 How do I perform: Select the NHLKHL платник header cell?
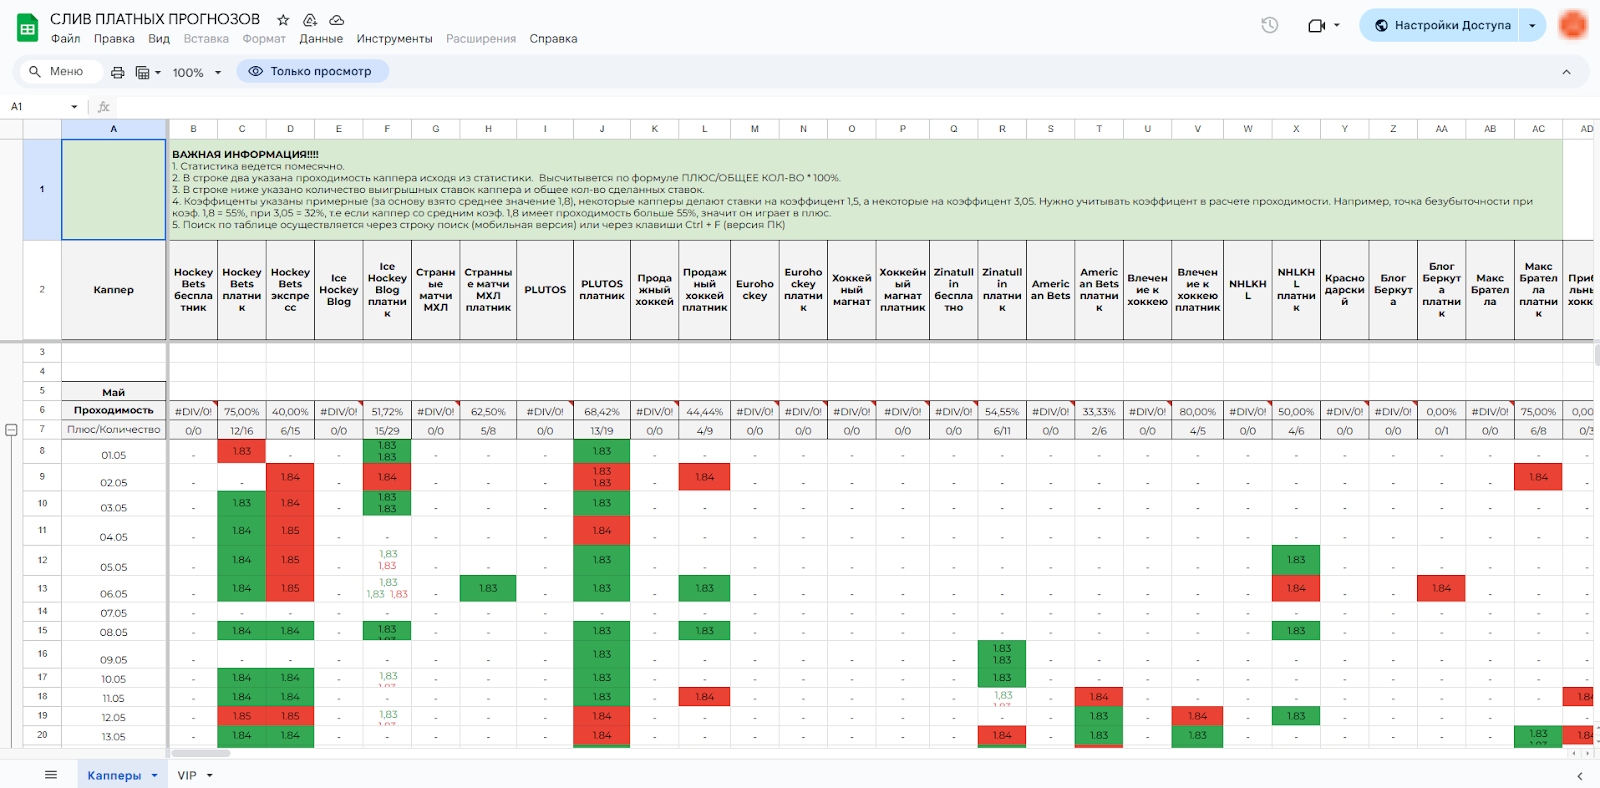tap(1296, 290)
